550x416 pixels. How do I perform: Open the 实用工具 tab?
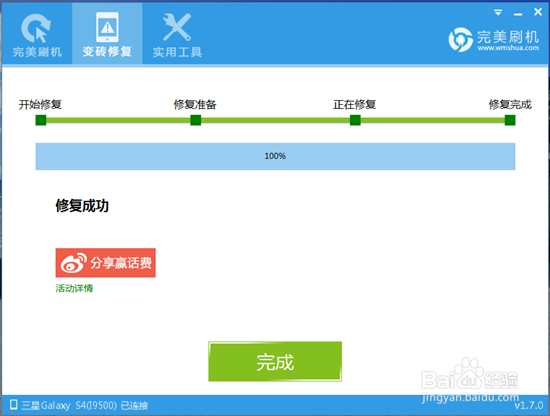(177, 34)
